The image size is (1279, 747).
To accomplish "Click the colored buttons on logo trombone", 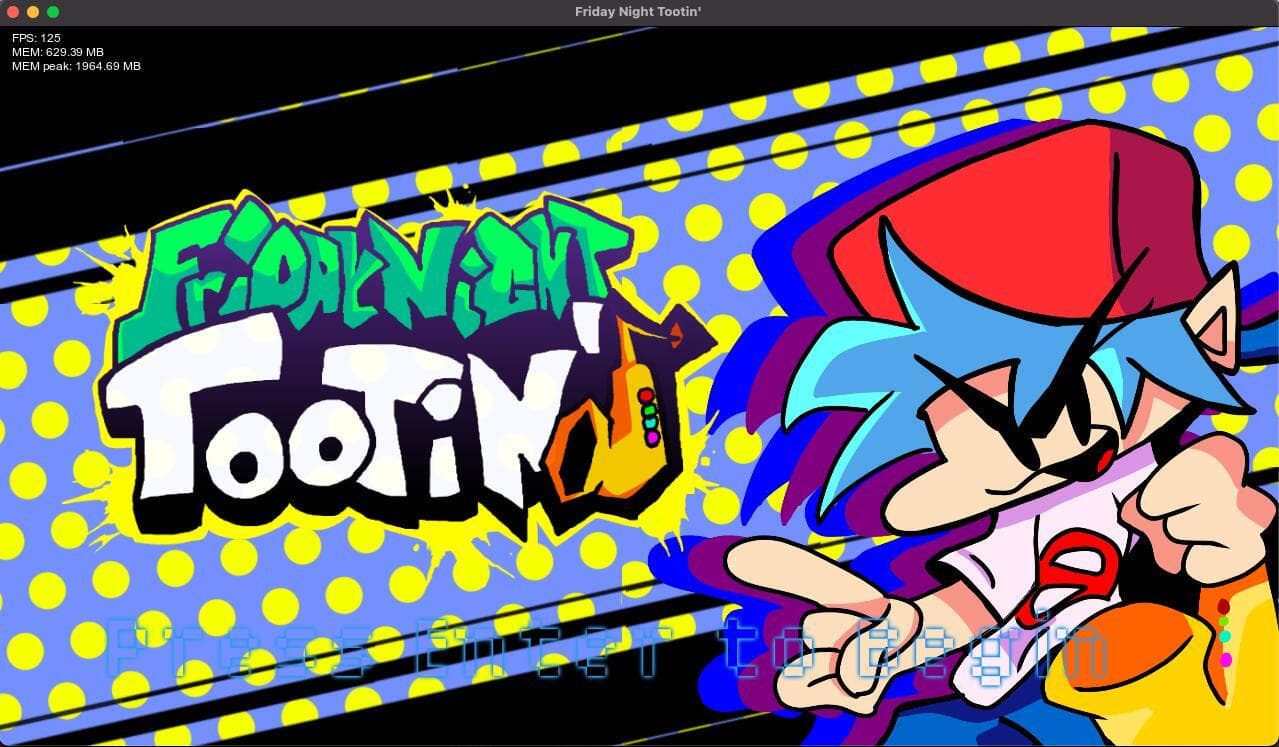I will coord(648,416).
